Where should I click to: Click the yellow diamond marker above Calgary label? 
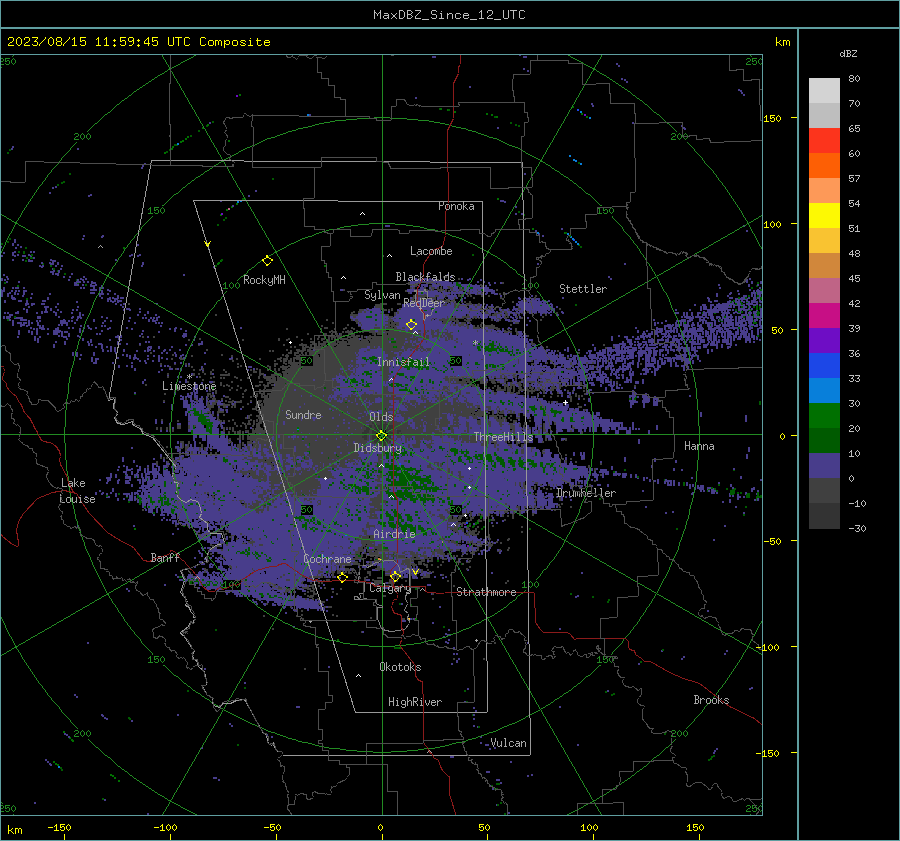click(x=395, y=576)
